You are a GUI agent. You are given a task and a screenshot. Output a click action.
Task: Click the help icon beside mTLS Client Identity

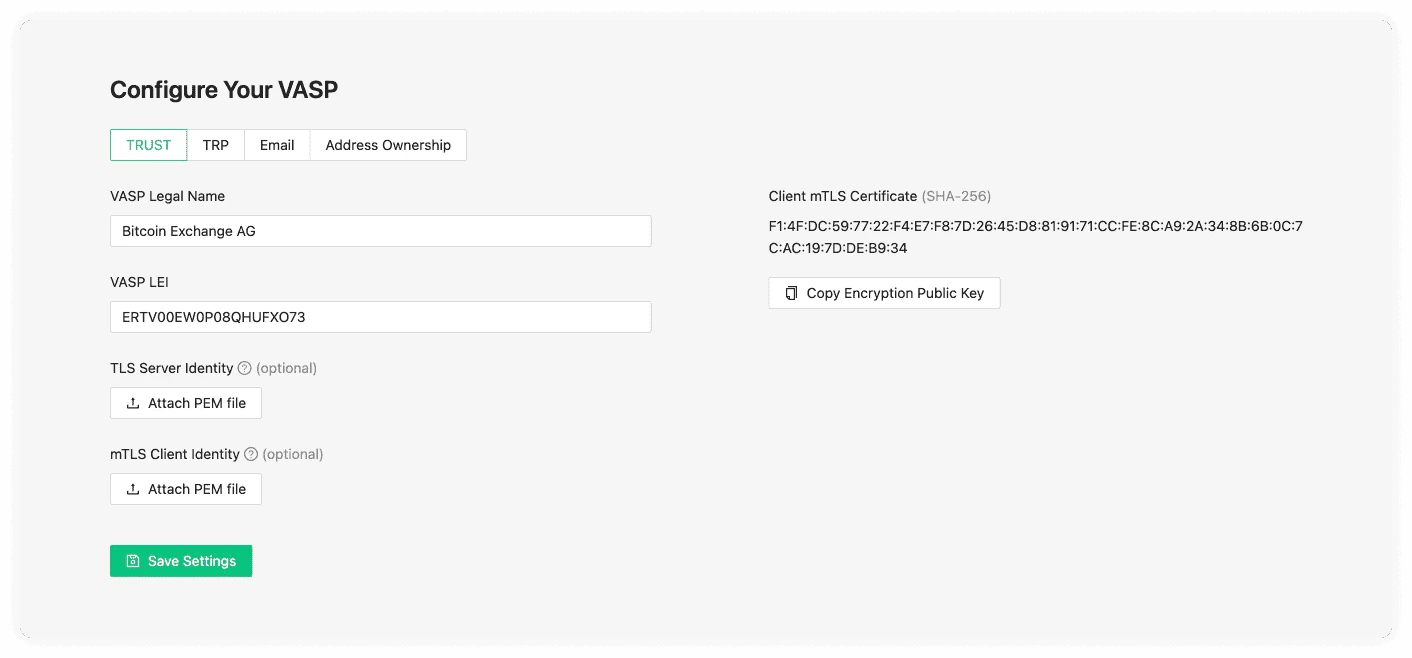[250, 454]
